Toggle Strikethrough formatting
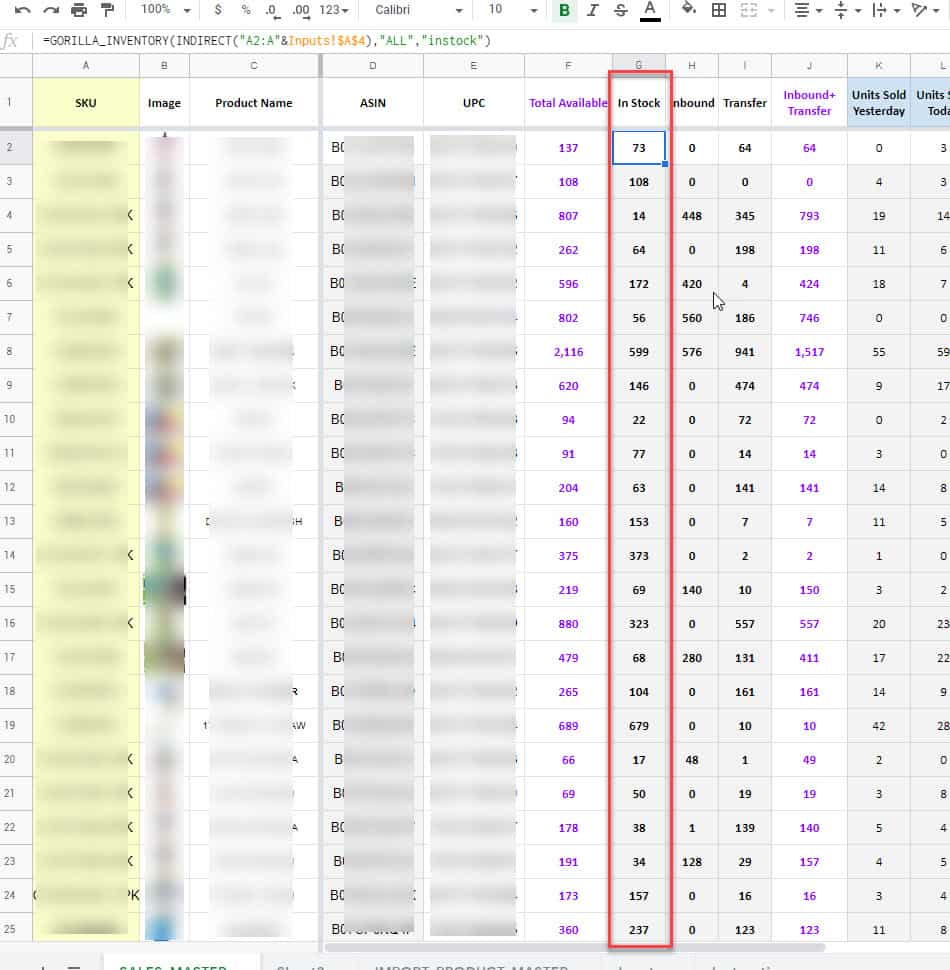The image size is (950, 970). click(621, 10)
